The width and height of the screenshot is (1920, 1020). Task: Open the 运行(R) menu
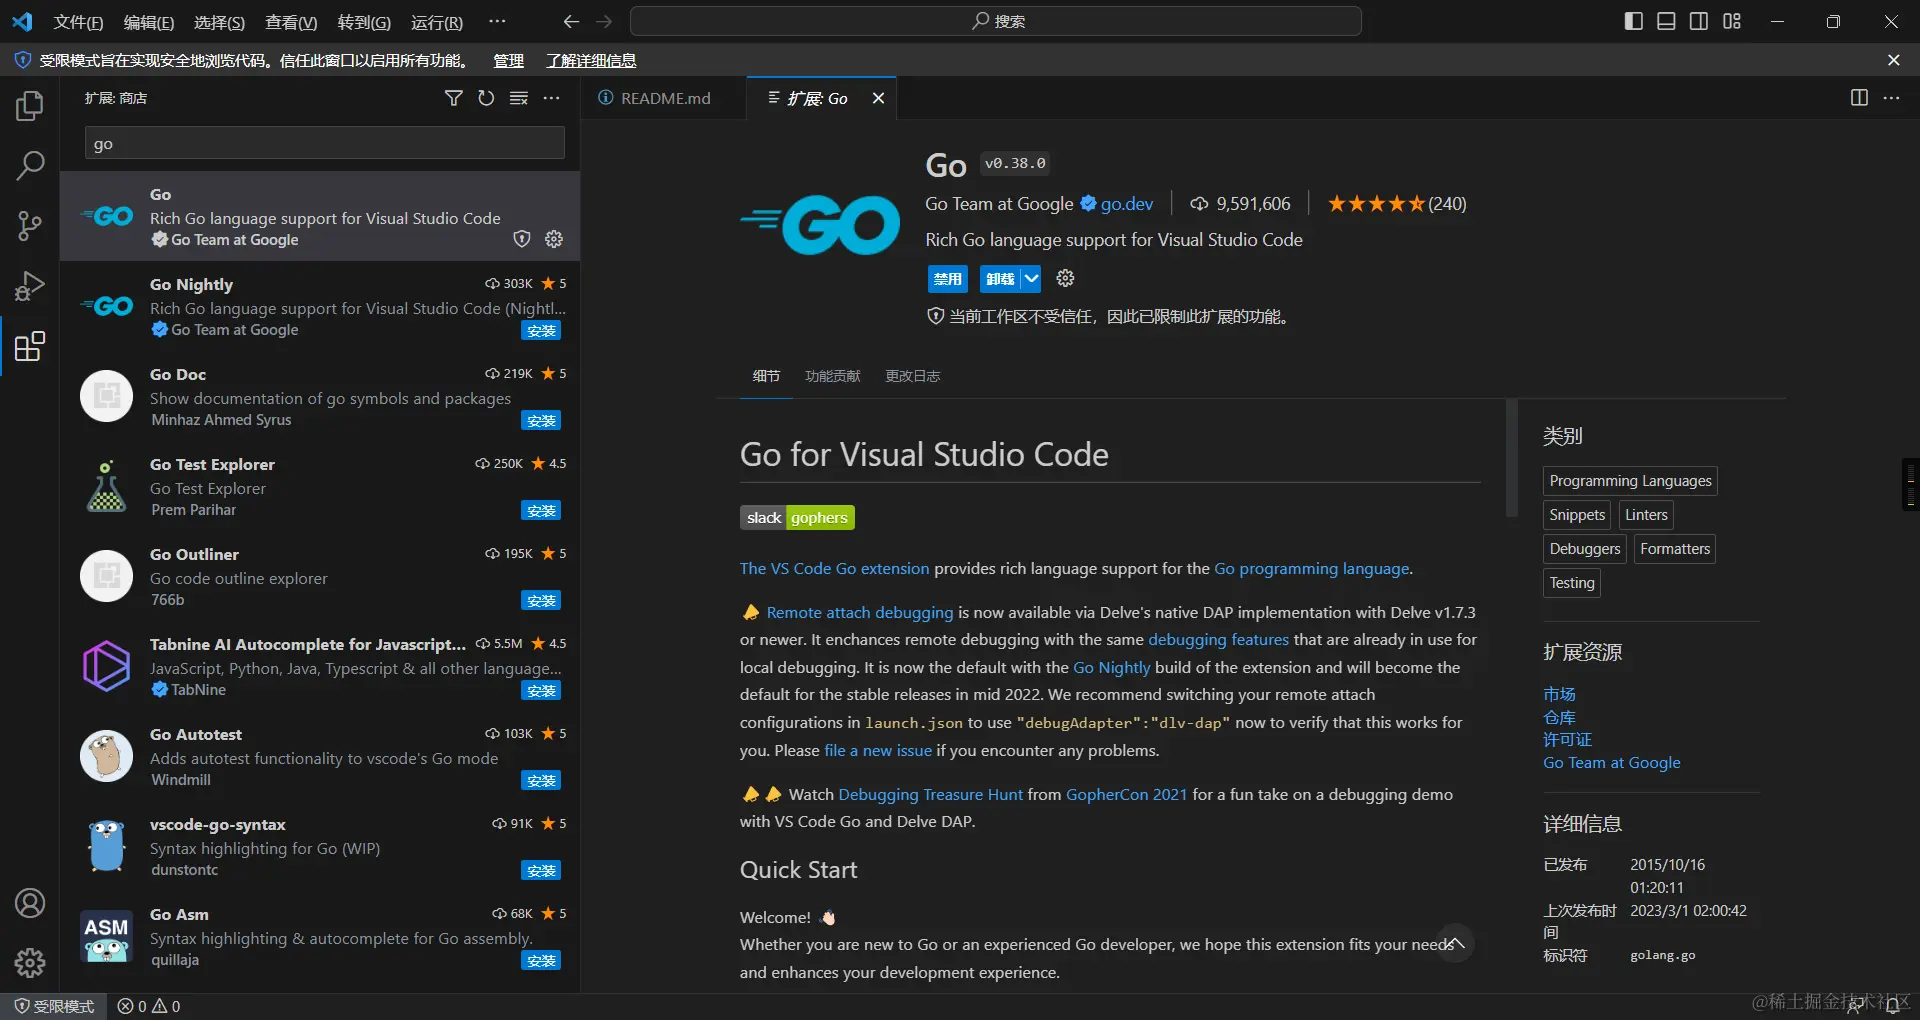(x=437, y=22)
